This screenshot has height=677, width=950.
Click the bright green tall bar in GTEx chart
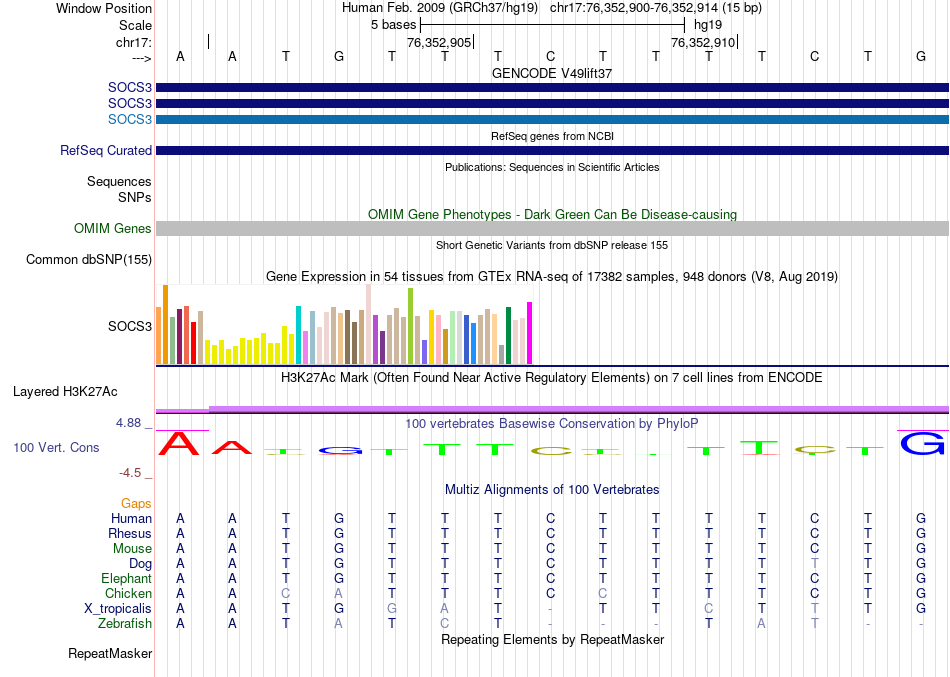point(411,325)
